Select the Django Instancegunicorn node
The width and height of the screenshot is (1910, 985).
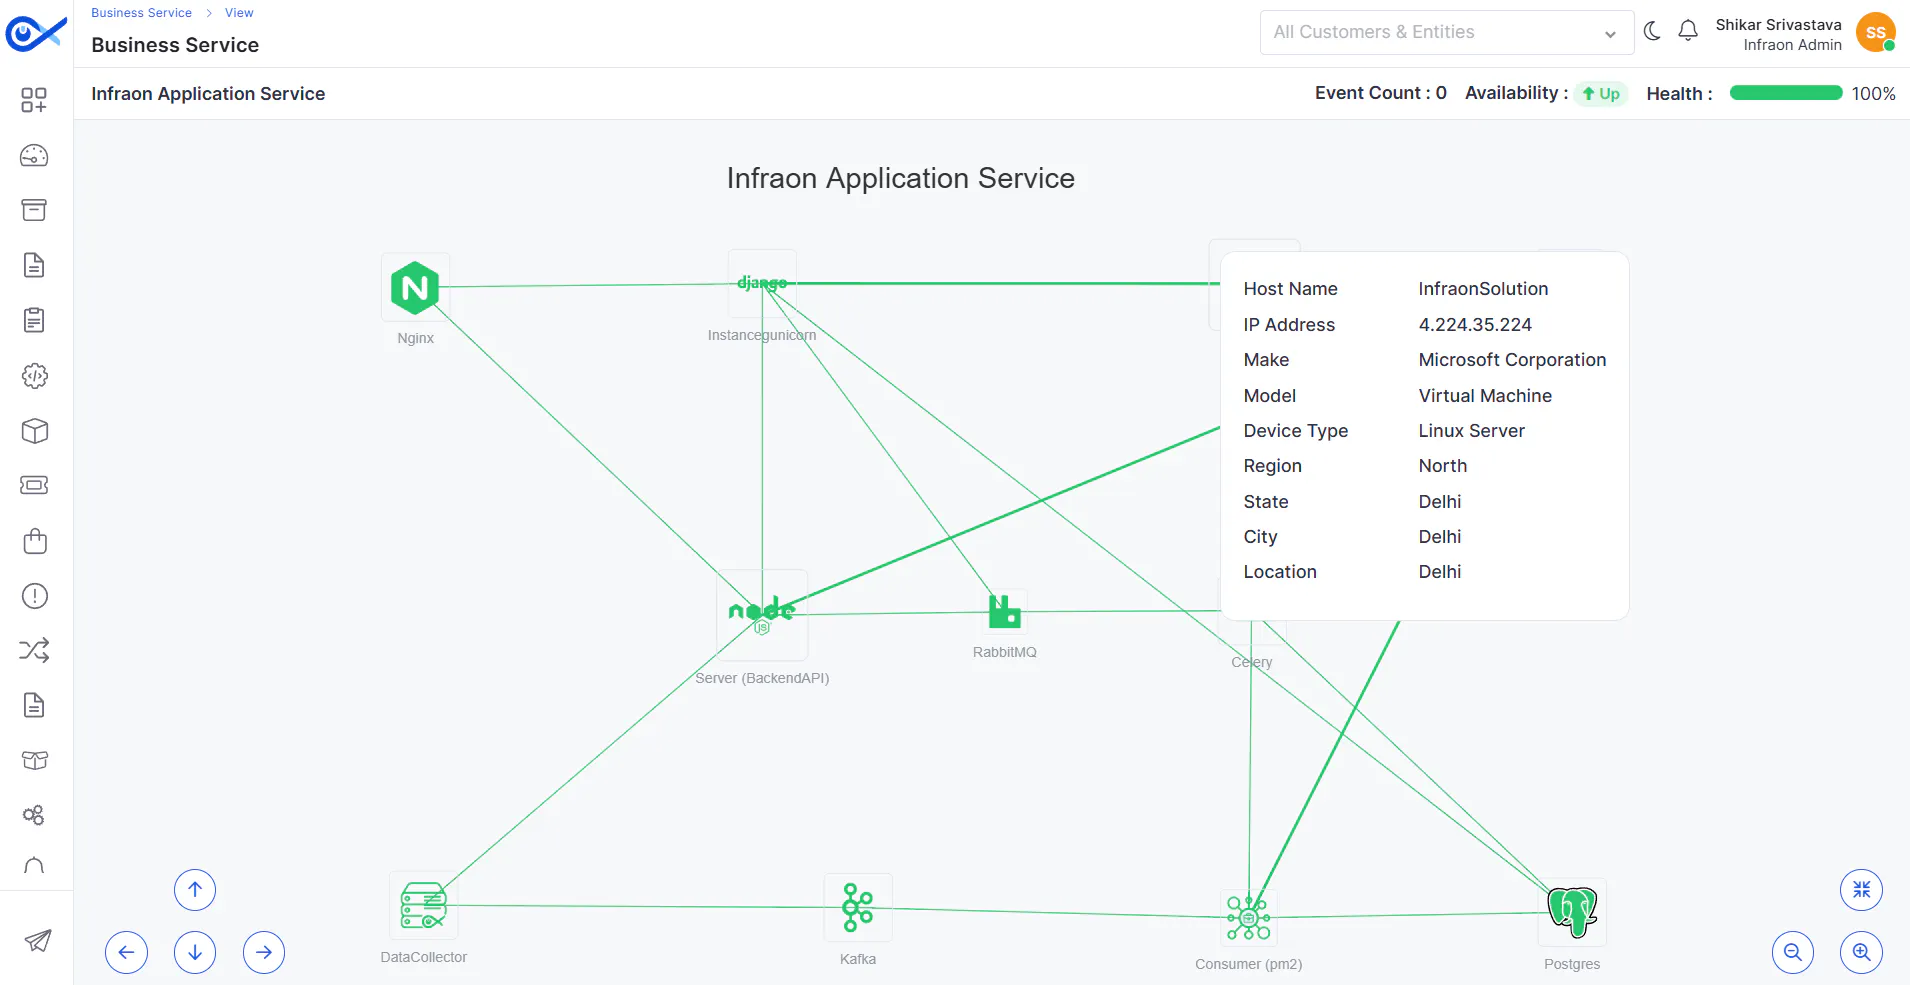coord(762,283)
